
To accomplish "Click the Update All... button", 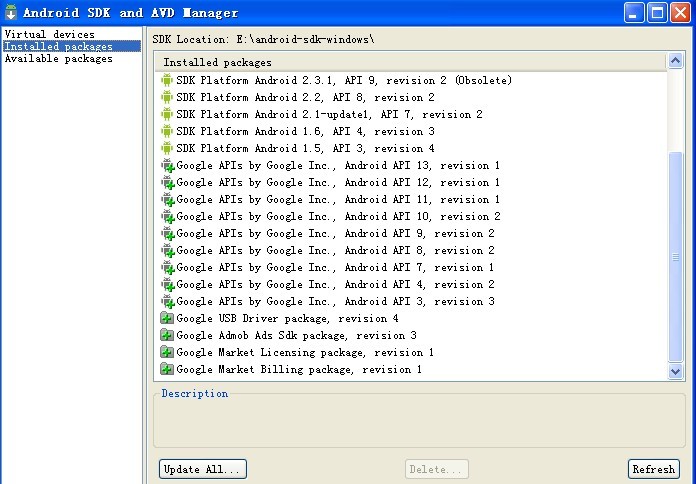I will pos(202,469).
